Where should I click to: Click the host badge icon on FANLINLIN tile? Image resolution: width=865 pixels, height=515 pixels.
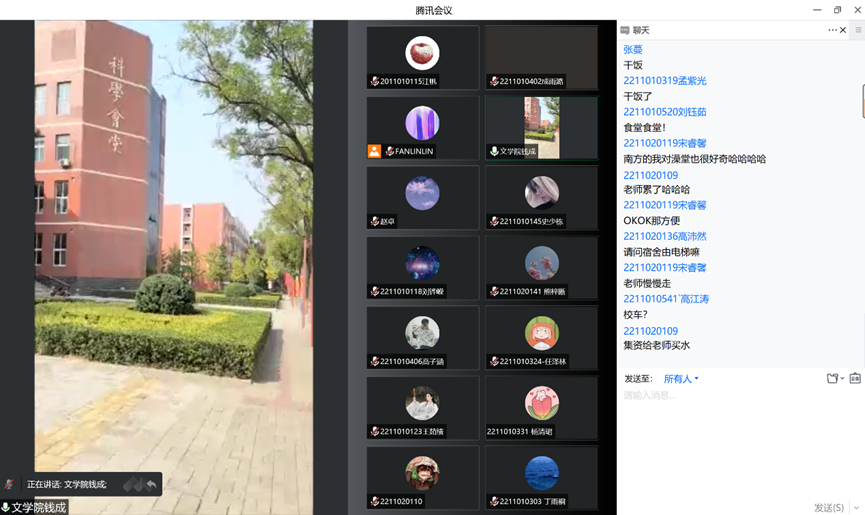[374, 151]
